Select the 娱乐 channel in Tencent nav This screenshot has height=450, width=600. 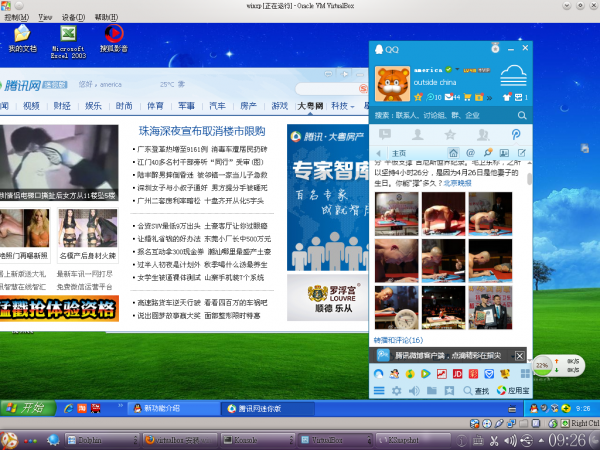coord(93,106)
